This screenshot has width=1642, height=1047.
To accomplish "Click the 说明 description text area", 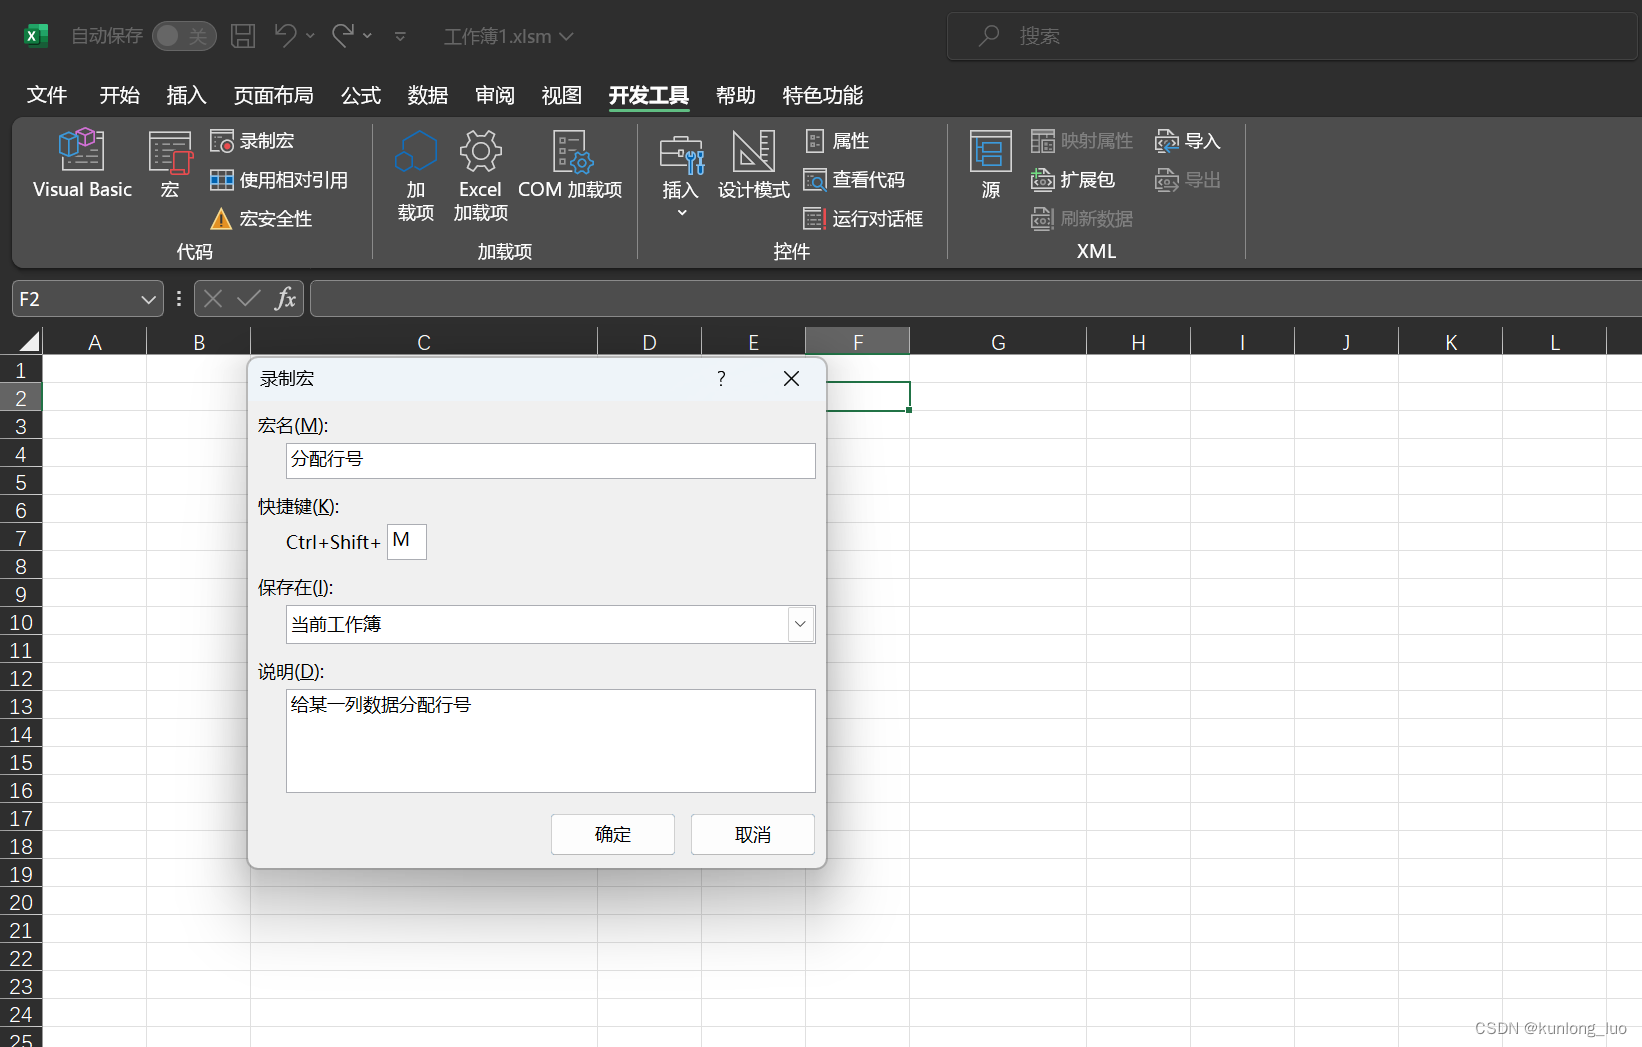I will click(551, 741).
